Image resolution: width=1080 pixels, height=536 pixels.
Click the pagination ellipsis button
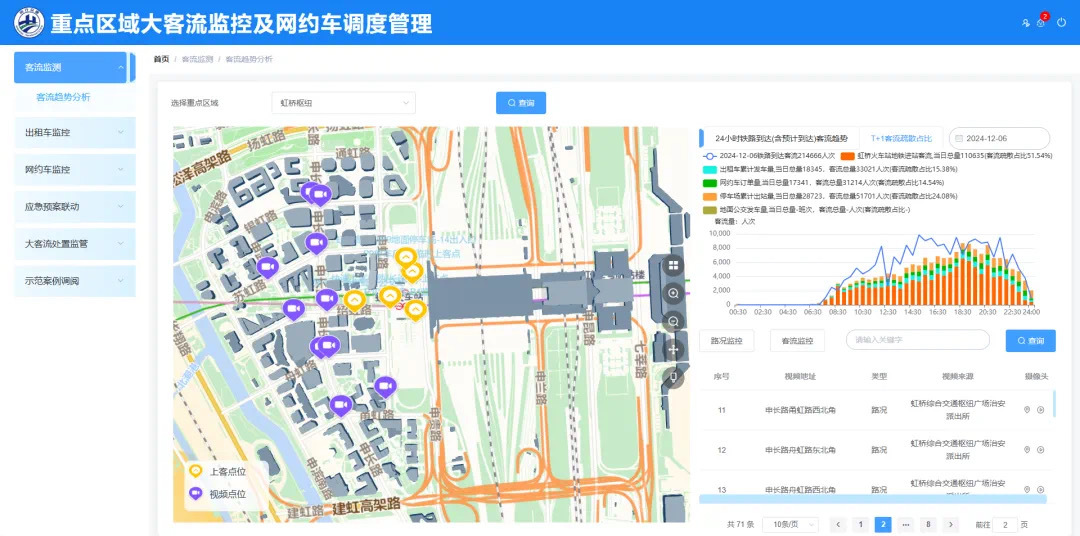906,524
